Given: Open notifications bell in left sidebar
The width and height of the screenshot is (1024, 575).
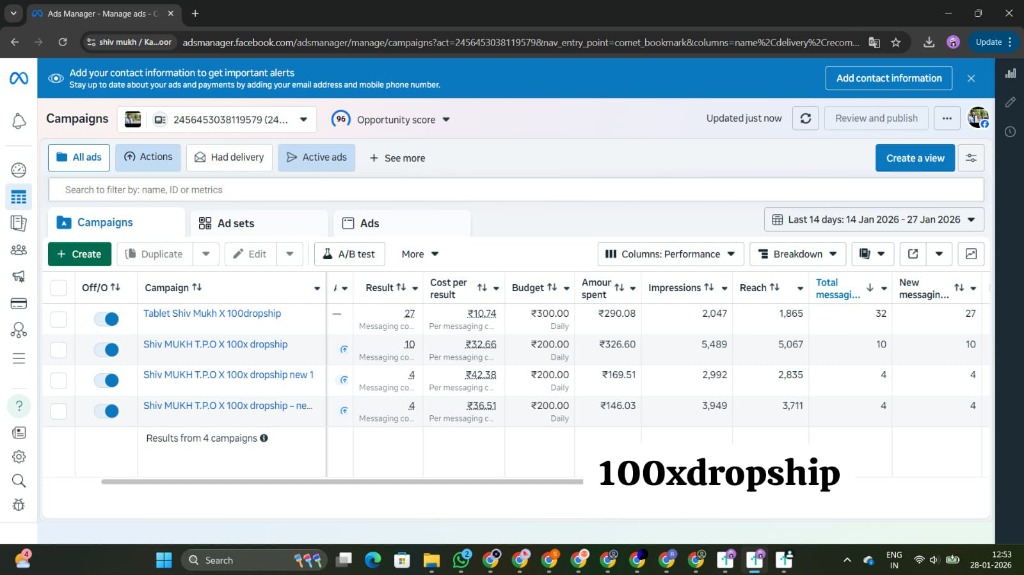Looking at the screenshot, I should [x=18, y=121].
